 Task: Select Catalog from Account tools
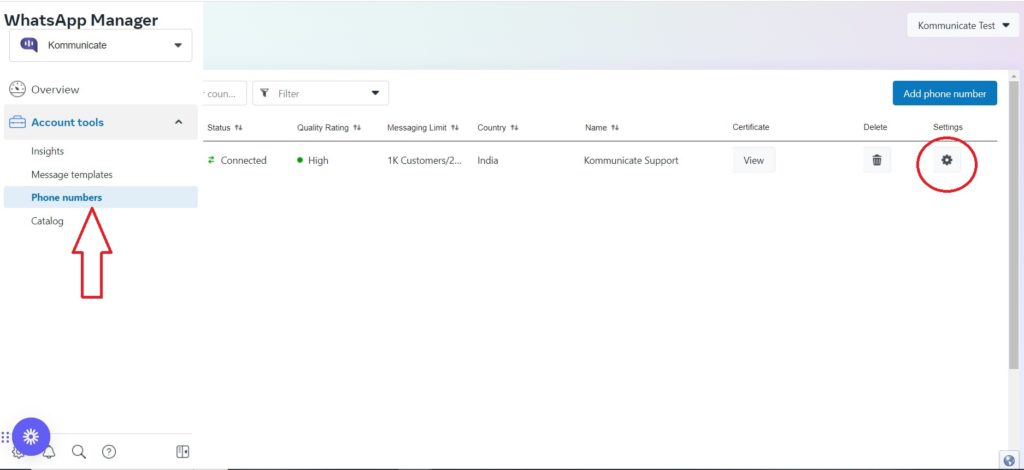(47, 220)
